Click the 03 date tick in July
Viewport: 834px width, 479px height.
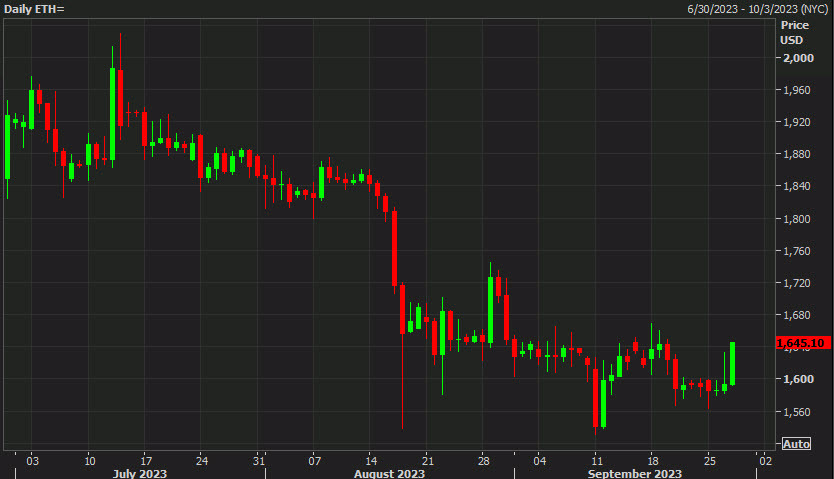tap(32, 461)
